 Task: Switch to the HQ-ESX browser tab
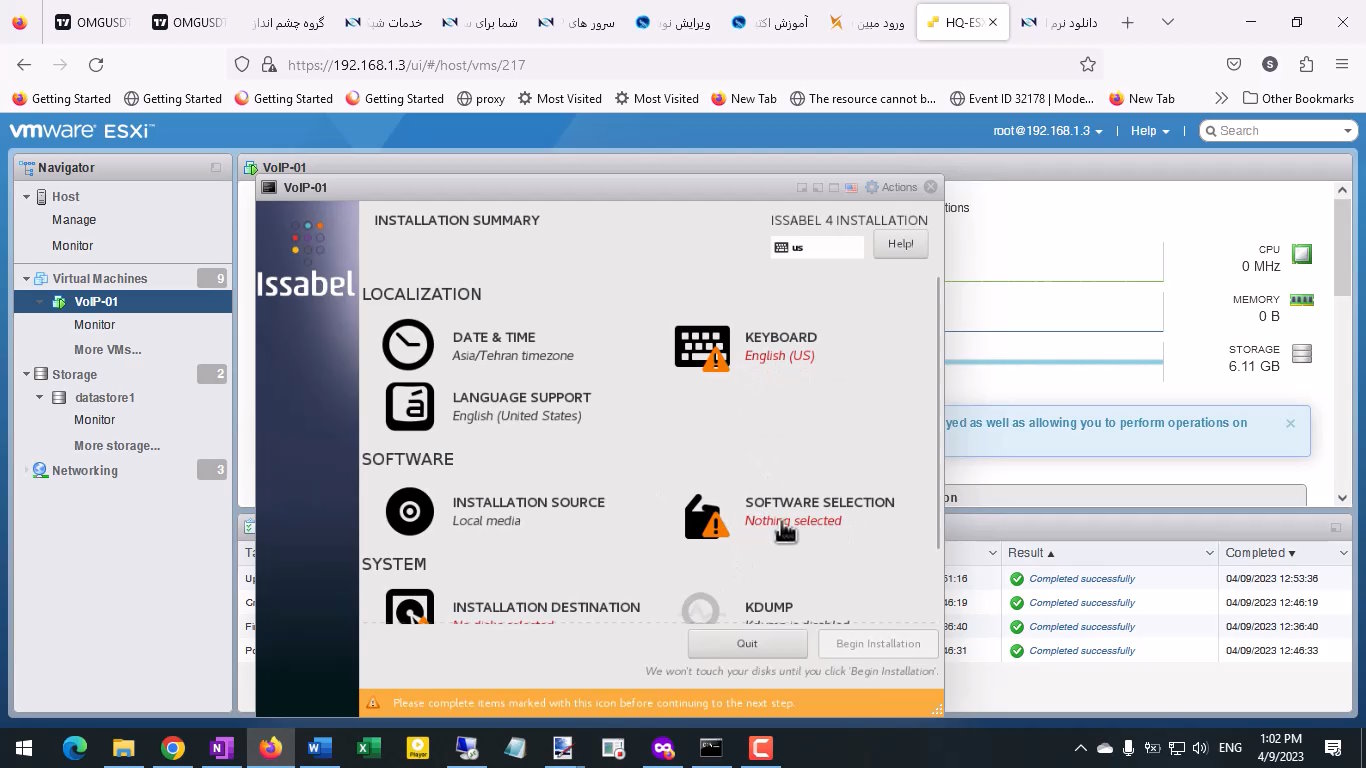coord(961,22)
